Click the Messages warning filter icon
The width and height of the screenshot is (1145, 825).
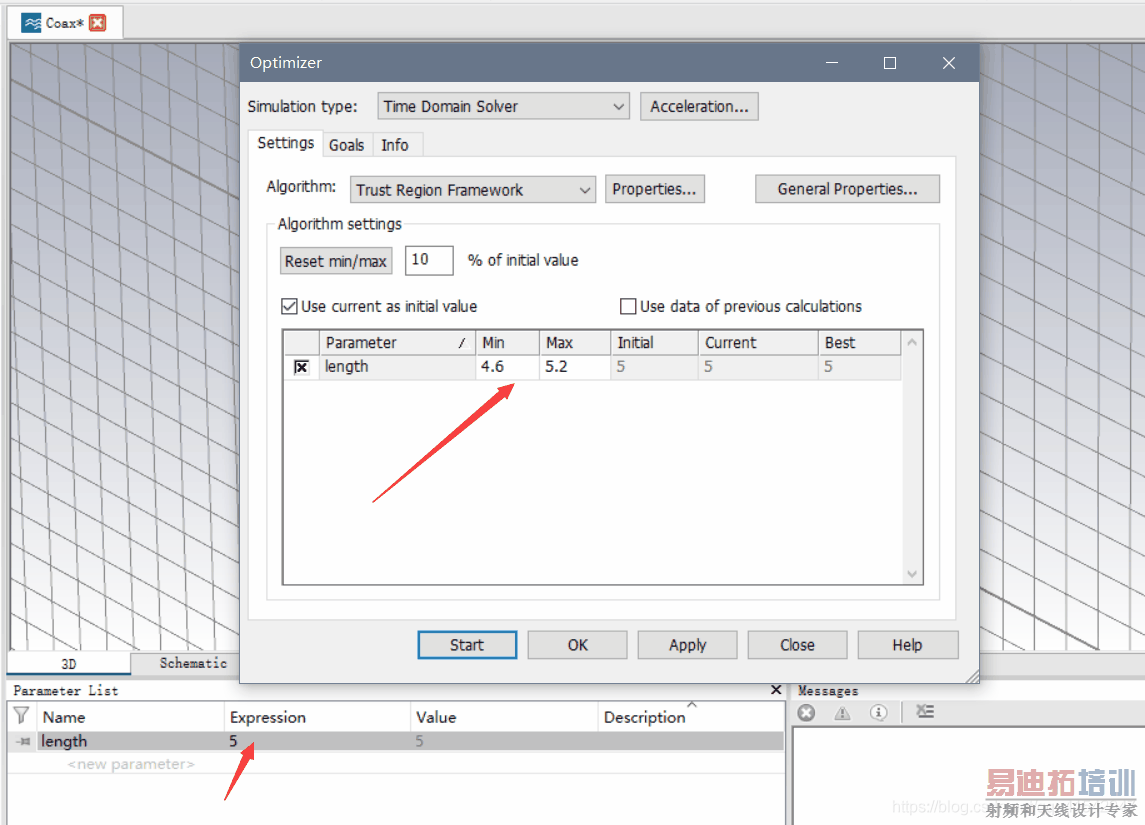click(x=842, y=713)
